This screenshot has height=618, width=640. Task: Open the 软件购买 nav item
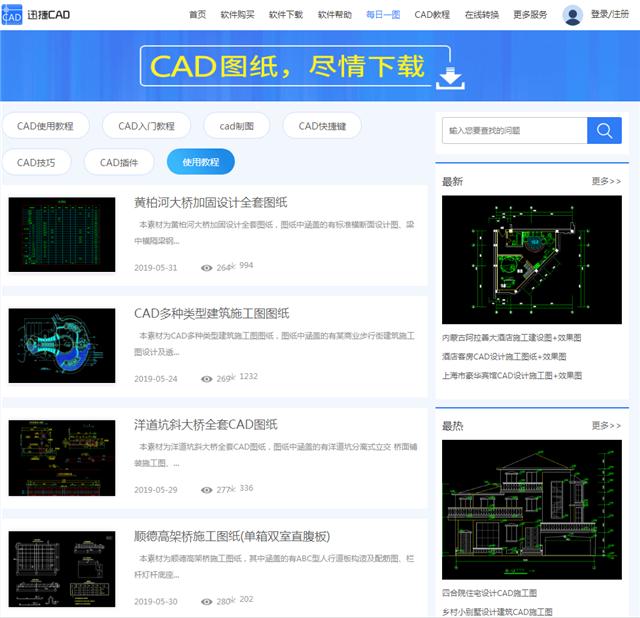pos(237,15)
